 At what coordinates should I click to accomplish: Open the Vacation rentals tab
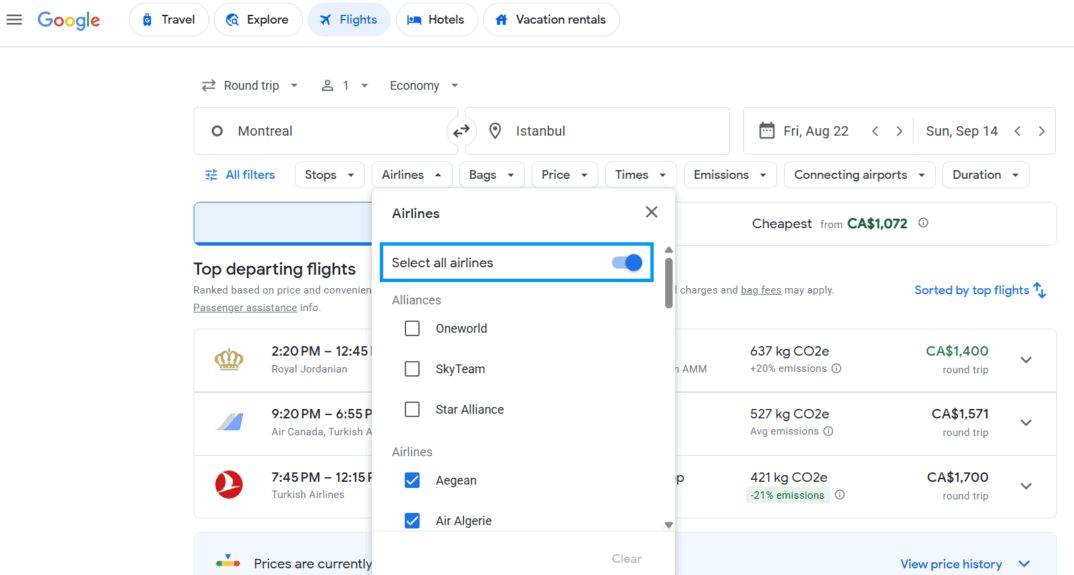(551, 20)
